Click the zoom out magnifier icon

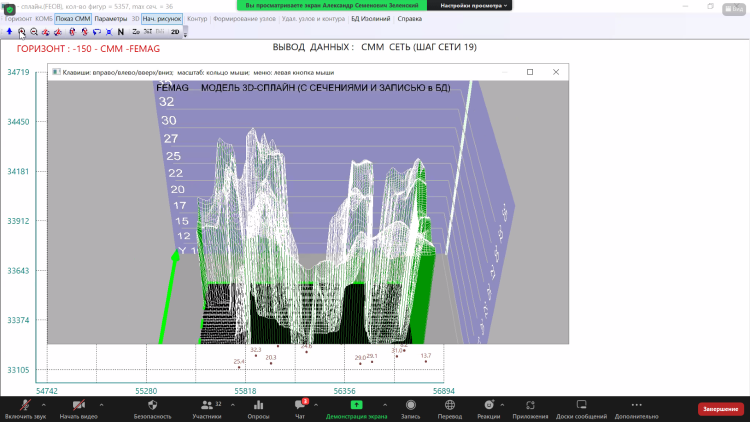[x=34, y=32]
